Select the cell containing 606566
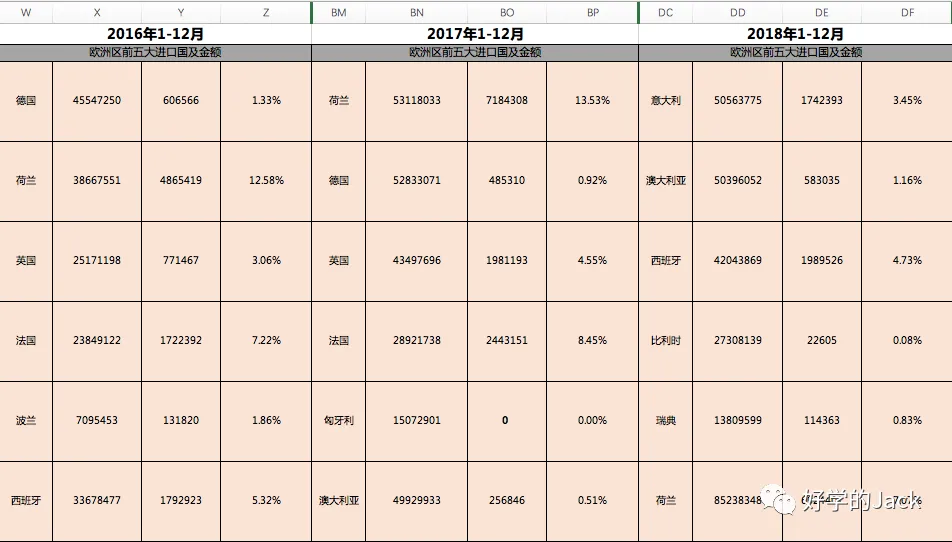Screen dimensions: 952x542 click(x=181, y=101)
